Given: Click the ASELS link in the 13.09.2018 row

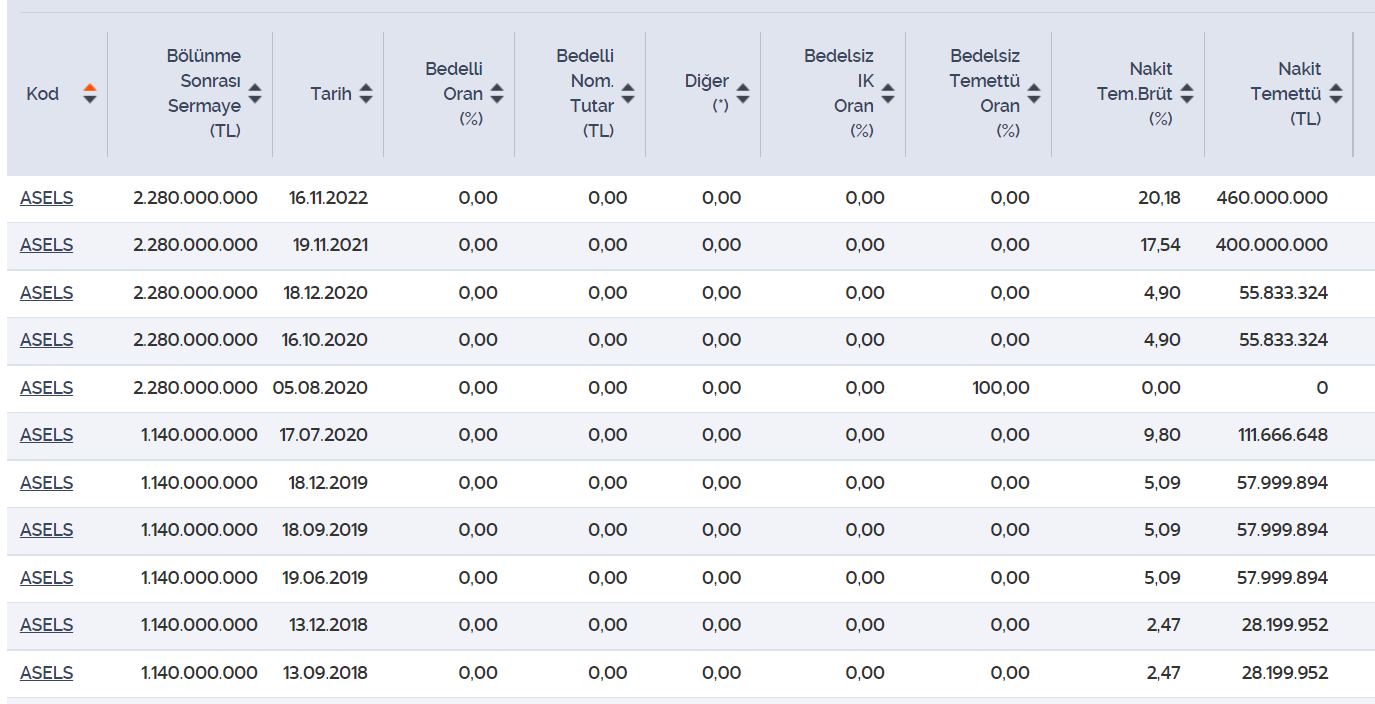Looking at the screenshot, I should point(47,673).
